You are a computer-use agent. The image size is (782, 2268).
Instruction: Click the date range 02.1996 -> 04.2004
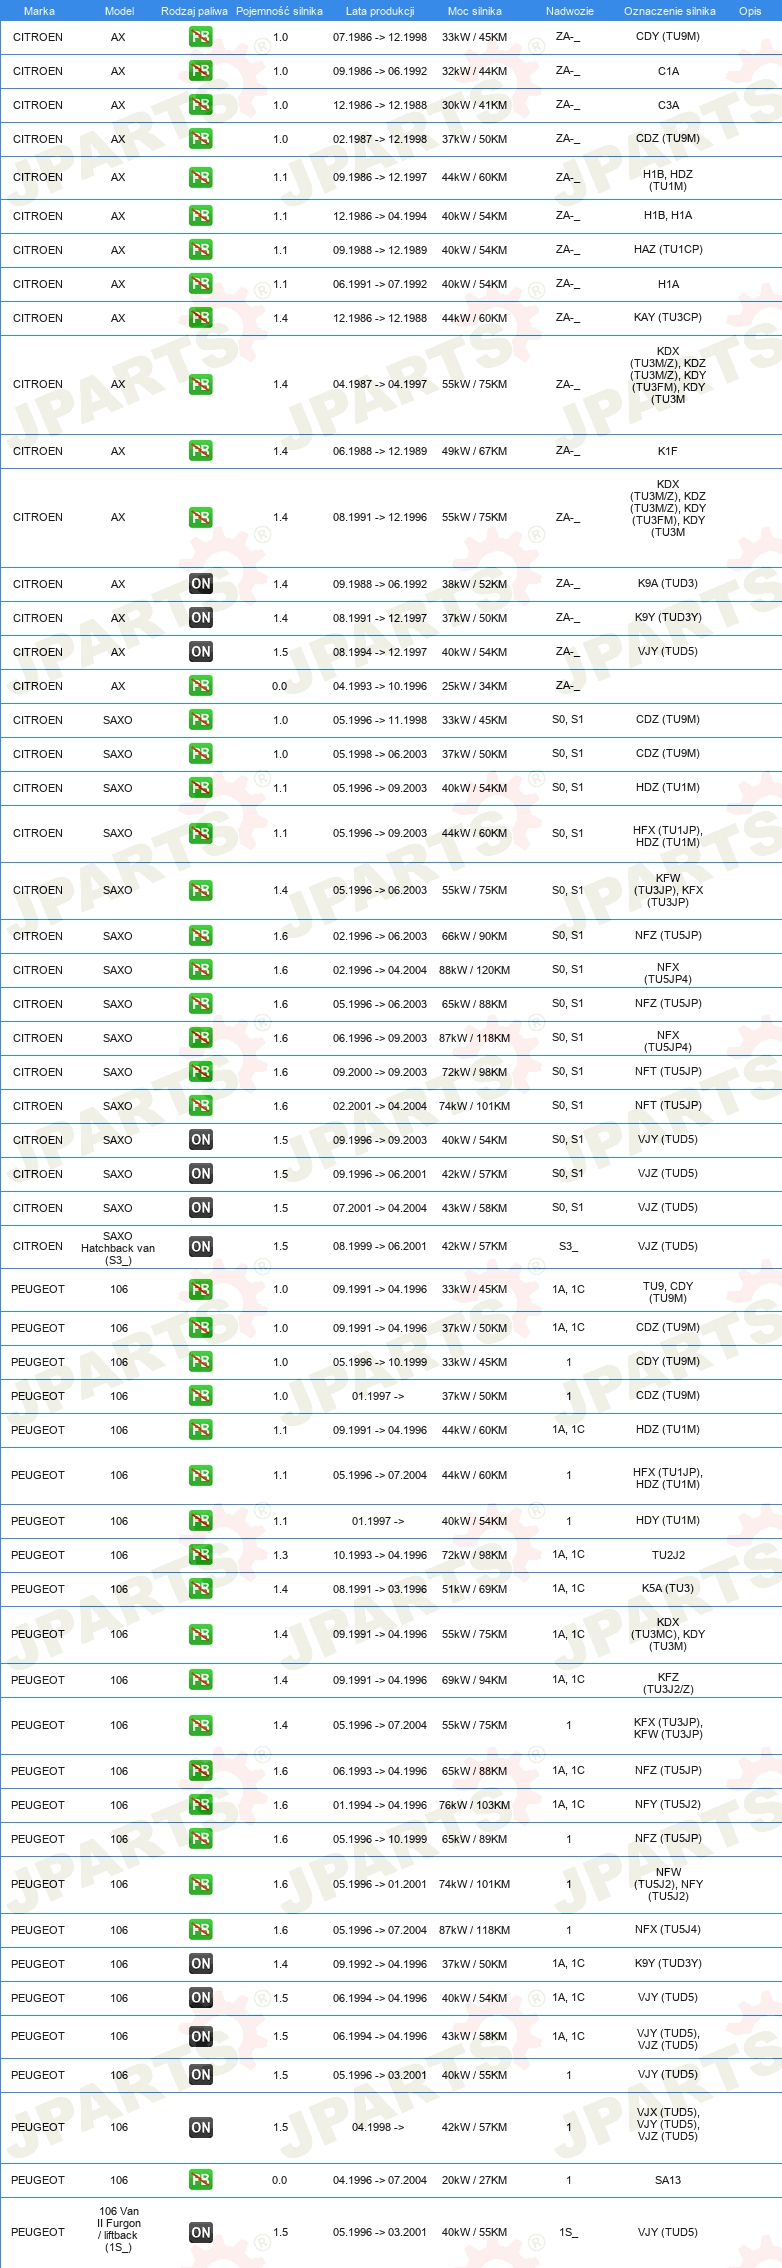click(x=380, y=970)
